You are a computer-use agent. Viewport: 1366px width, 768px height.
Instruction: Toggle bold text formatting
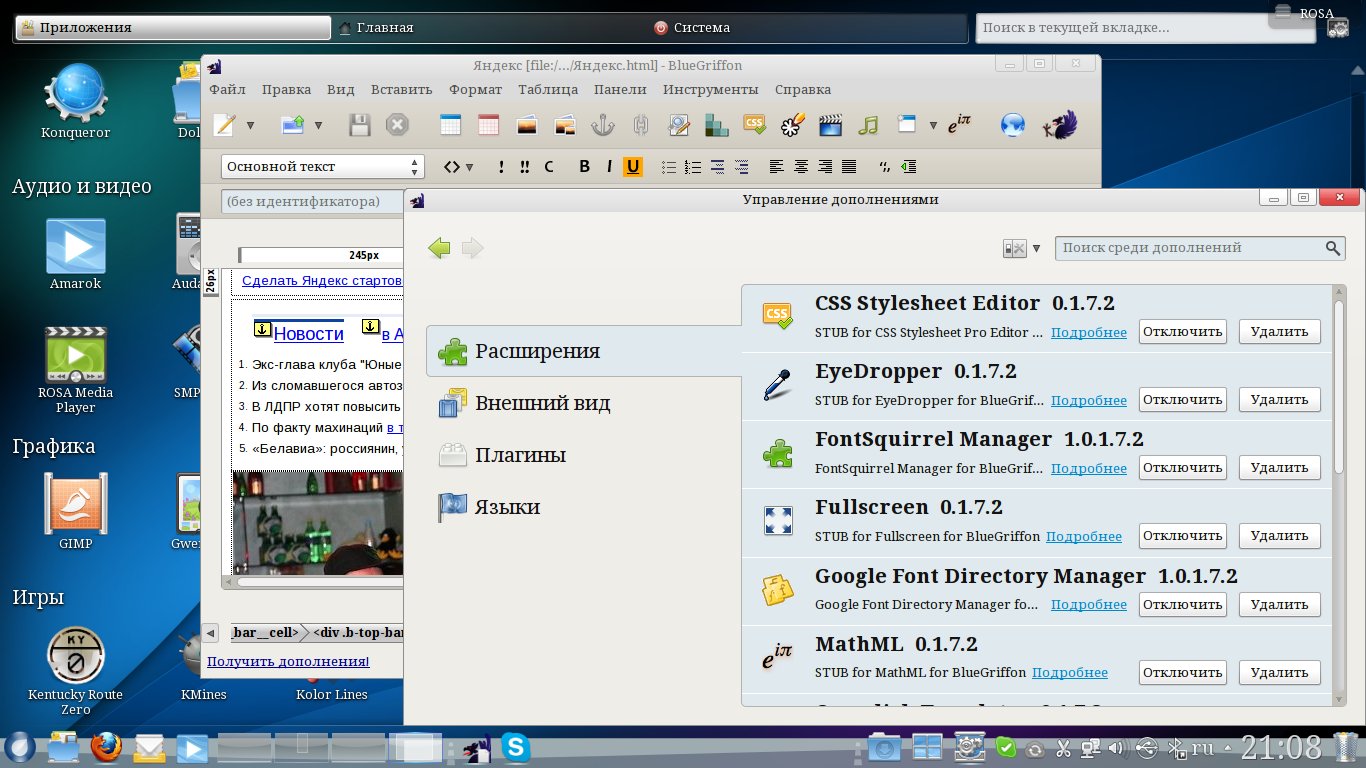point(585,167)
